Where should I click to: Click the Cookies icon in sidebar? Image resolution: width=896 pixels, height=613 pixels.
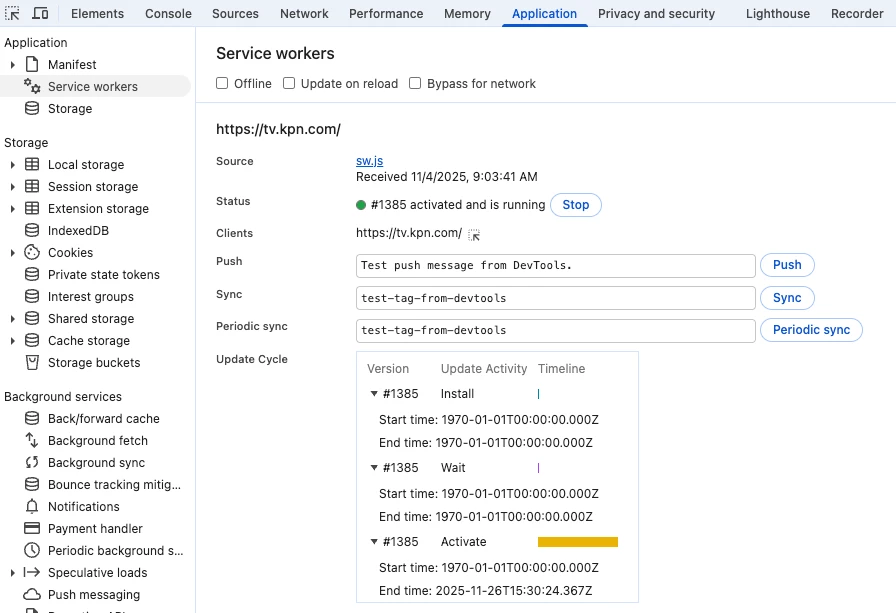click(31, 253)
